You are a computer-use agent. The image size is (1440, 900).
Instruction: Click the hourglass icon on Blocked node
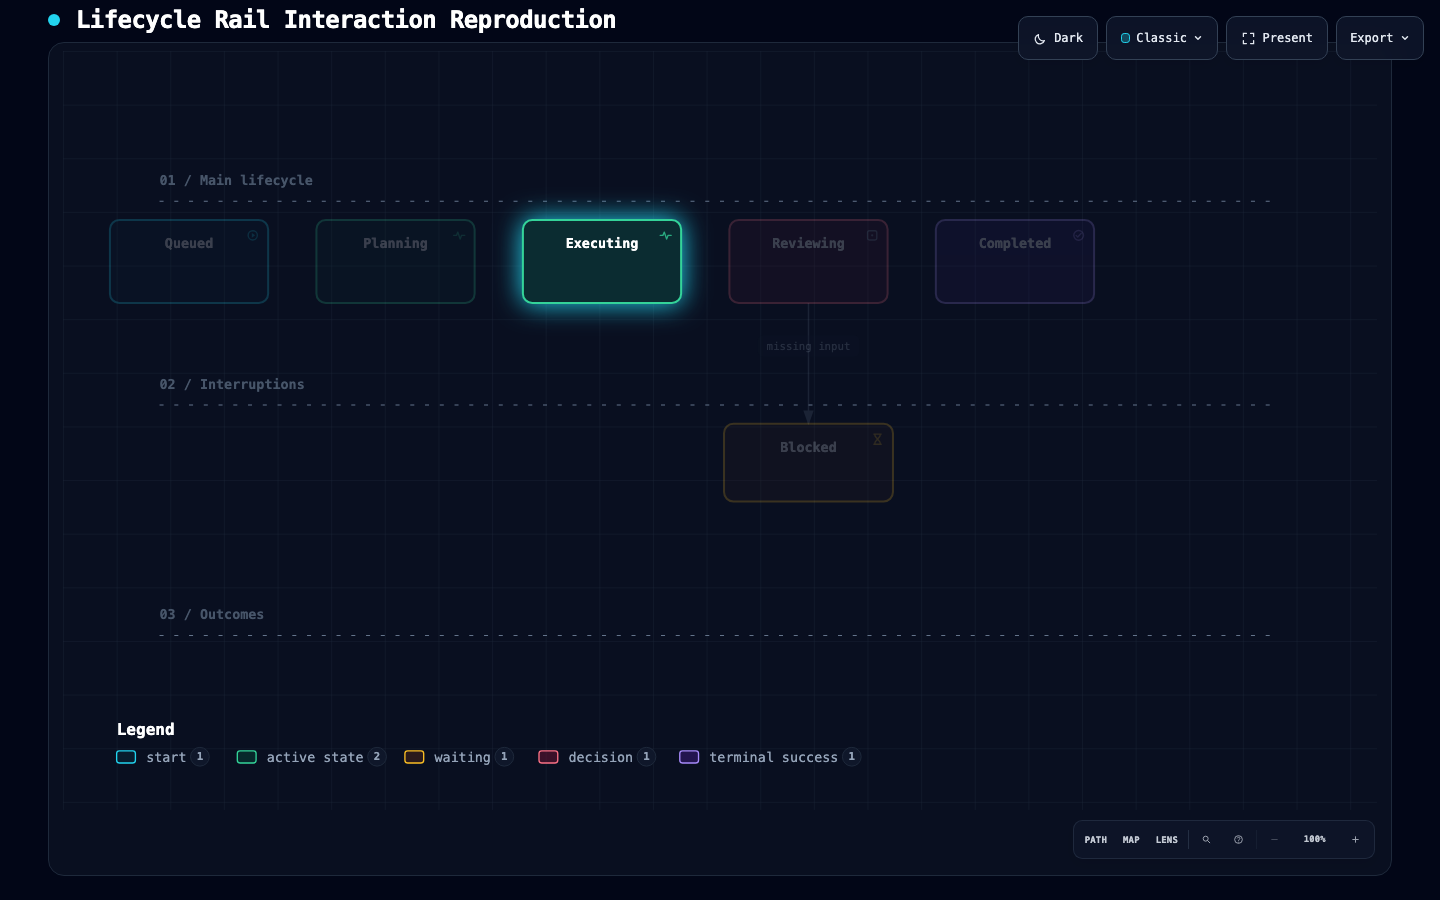tap(877, 439)
